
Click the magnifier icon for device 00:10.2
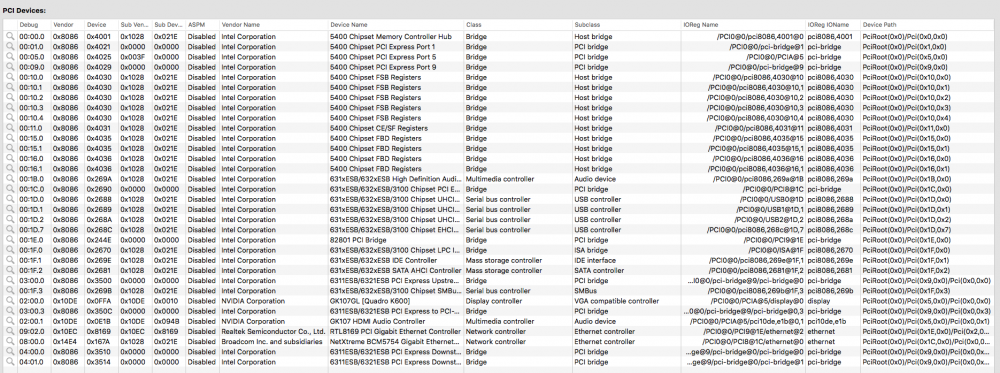tap(10, 98)
